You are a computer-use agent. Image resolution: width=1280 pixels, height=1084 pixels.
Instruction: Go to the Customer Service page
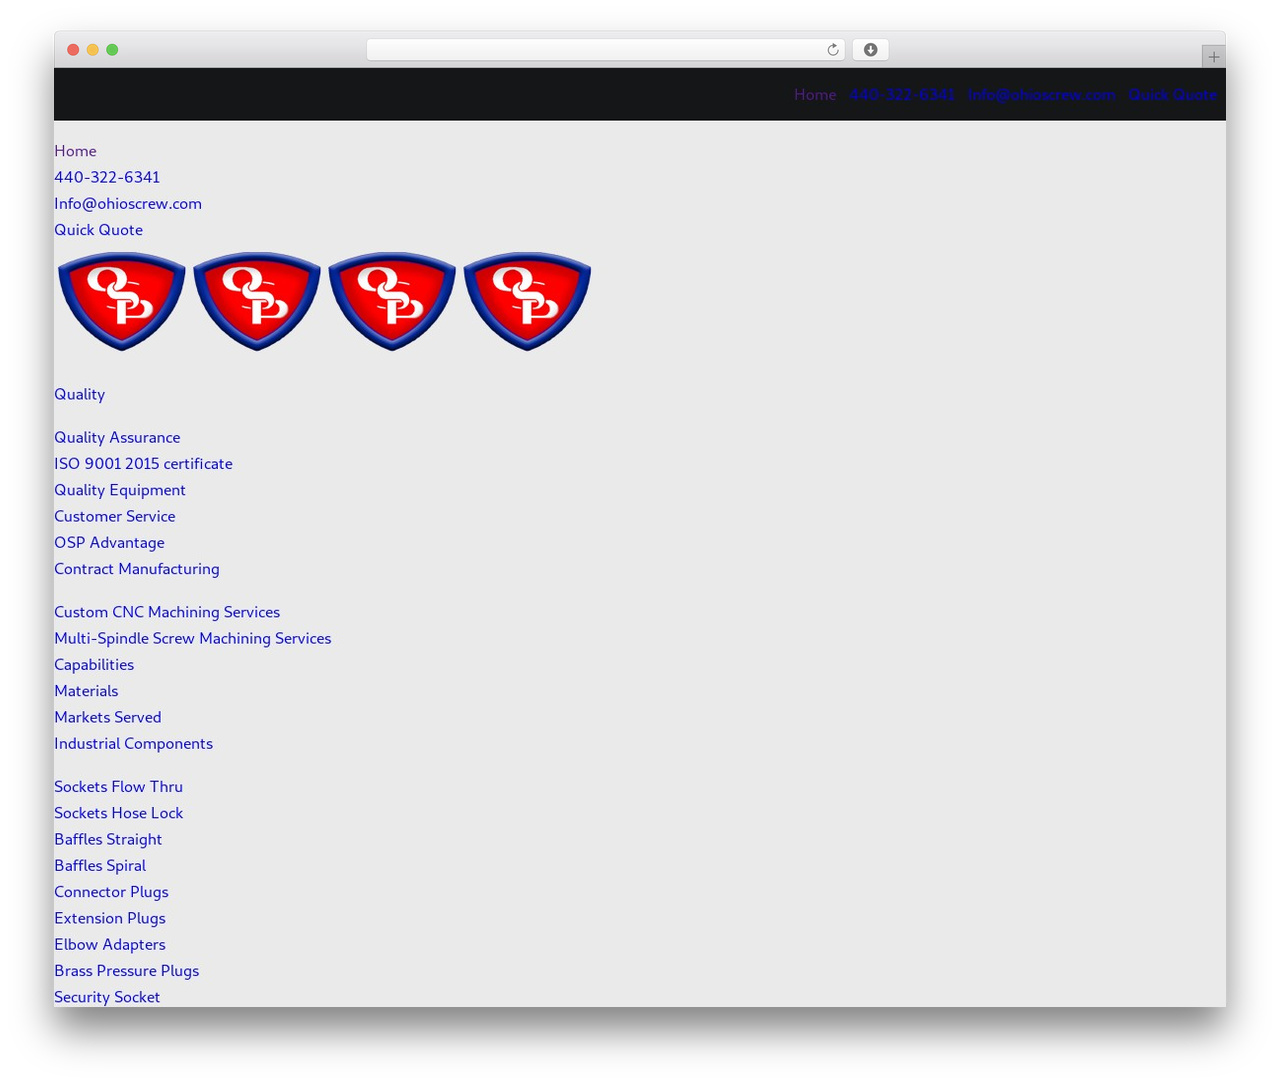pos(115,516)
